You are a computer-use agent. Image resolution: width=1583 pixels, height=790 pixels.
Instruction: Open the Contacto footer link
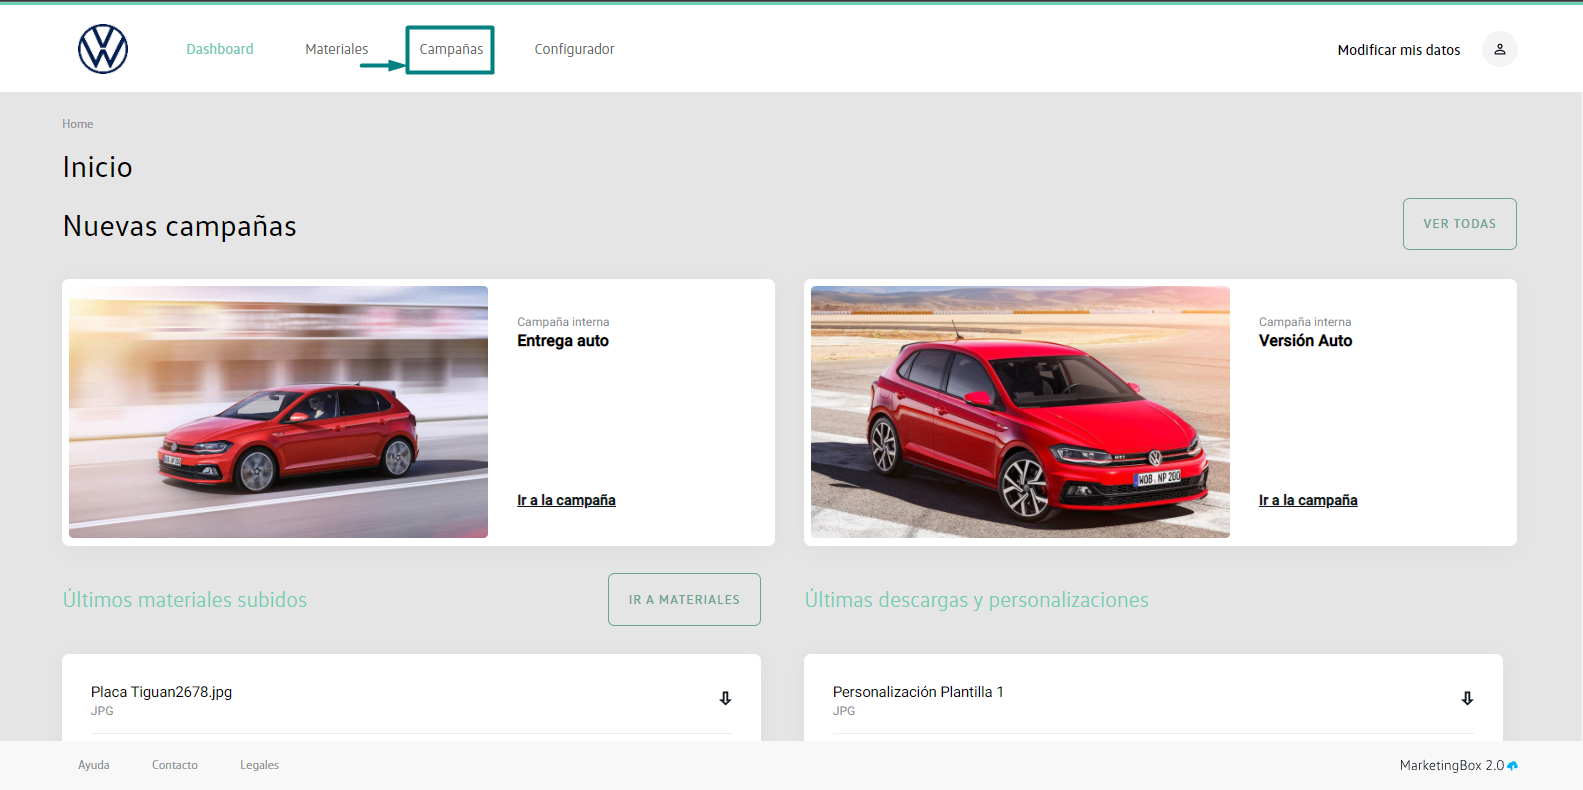175,765
